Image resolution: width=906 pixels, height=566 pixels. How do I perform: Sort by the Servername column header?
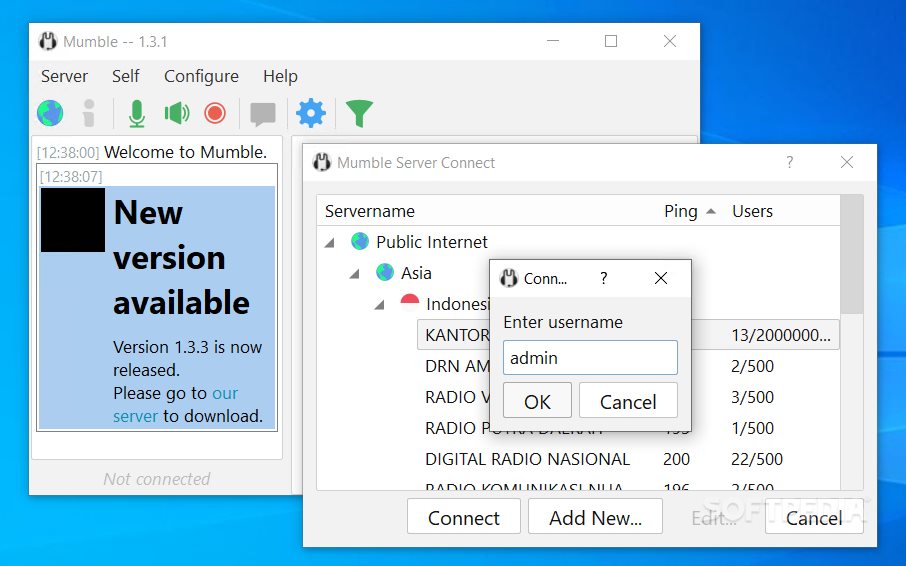pos(370,211)
